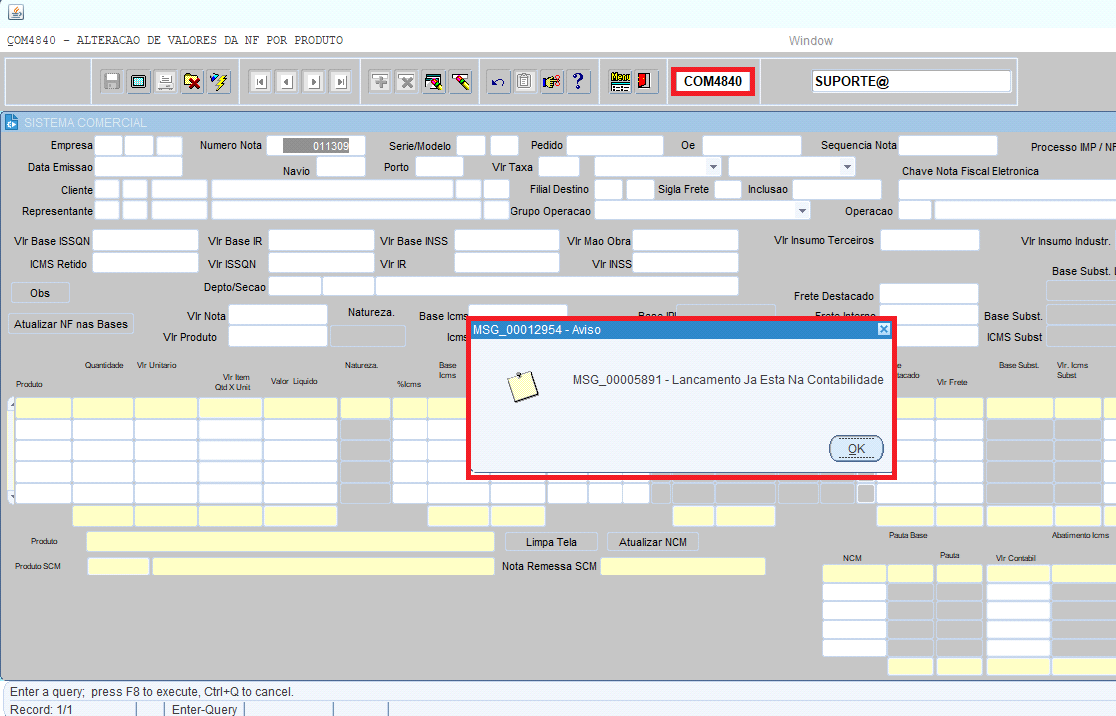Click the Limpa Tela button
This screenshot has width=1116, height=716.
(x=550, y=541)
